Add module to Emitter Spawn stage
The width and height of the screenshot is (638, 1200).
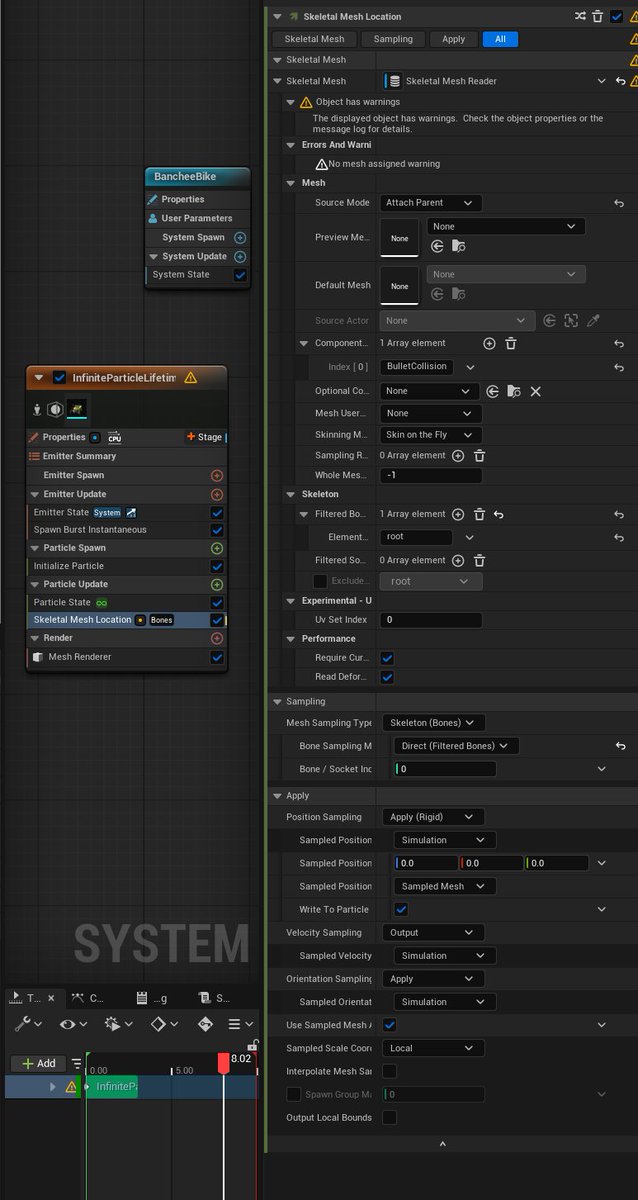(x=216, y=476)
